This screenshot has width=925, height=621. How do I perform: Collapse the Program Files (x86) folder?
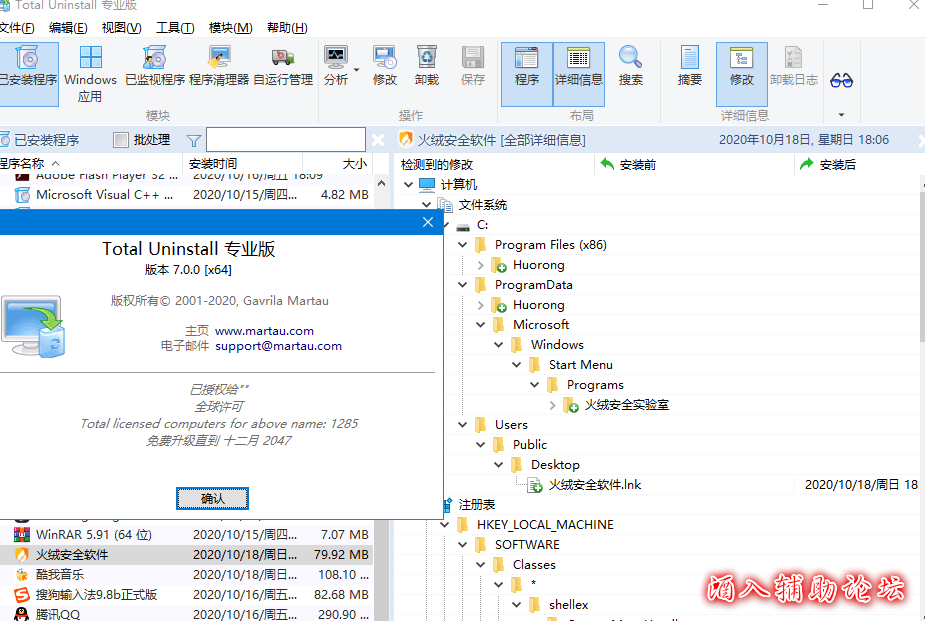(x=462, y=245)
